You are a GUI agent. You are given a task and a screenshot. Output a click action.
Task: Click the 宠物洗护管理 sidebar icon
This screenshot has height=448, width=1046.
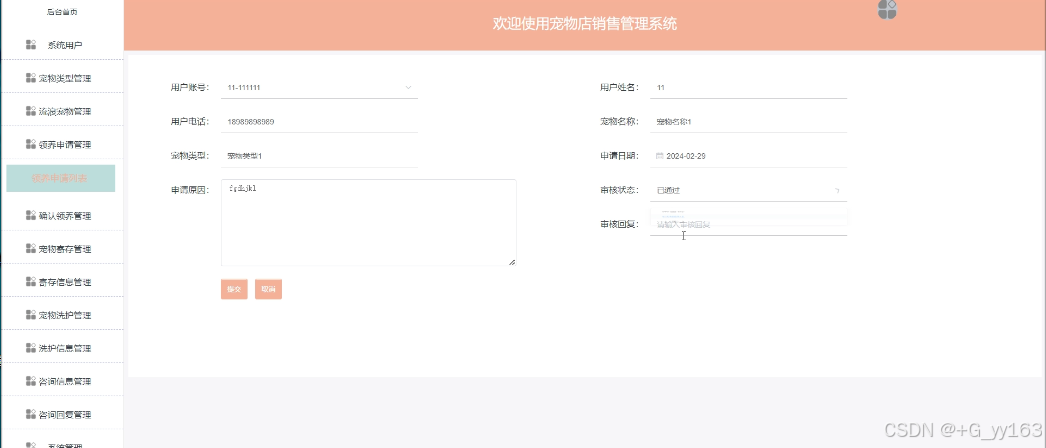coord(31,315)
